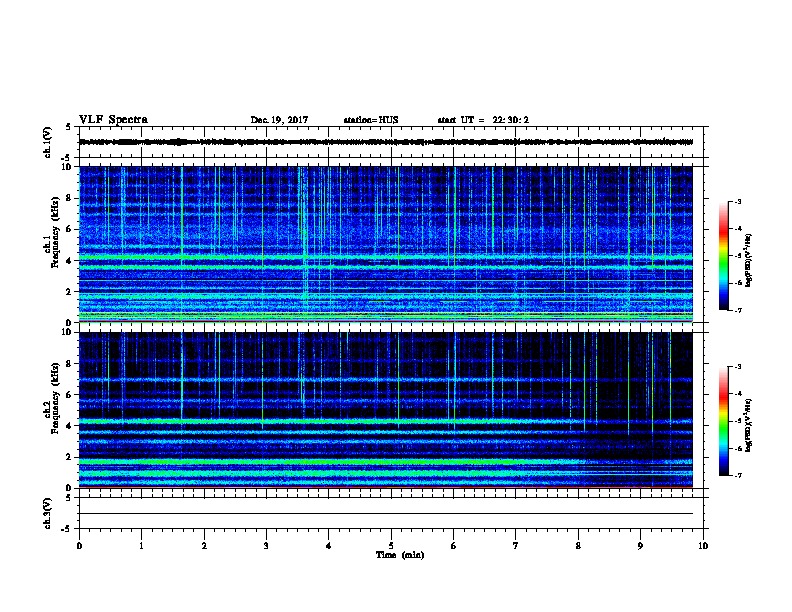Click the ch.1 spectrogram color scale bar
Viewport: 792px width, 612px height.
(723, 256)
